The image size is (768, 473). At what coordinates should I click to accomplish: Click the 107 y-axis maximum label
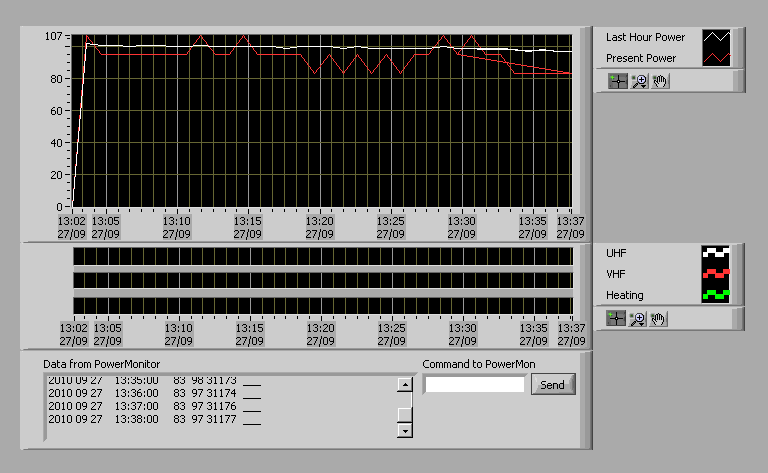point(54,37)
